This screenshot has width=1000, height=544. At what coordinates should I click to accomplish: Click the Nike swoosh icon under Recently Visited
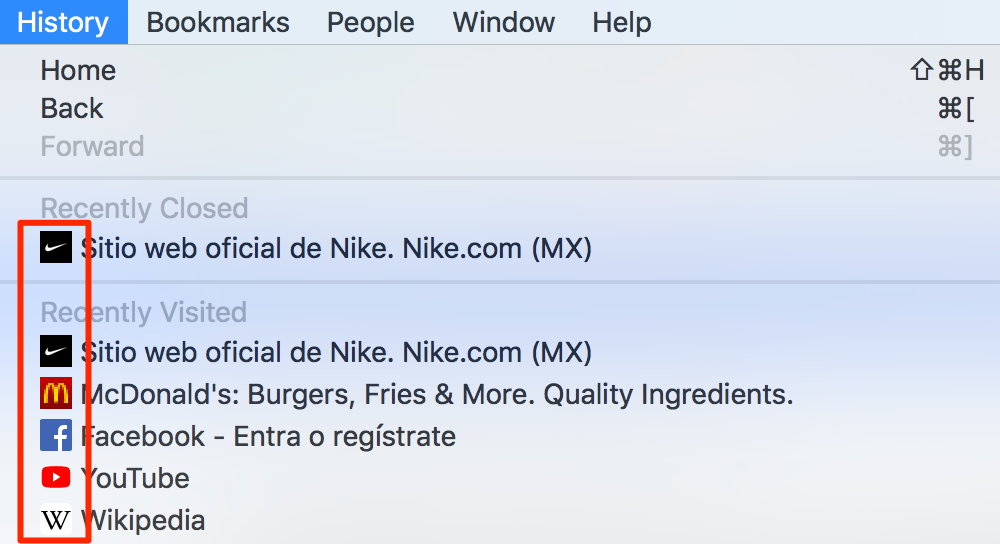click(56, 351)
